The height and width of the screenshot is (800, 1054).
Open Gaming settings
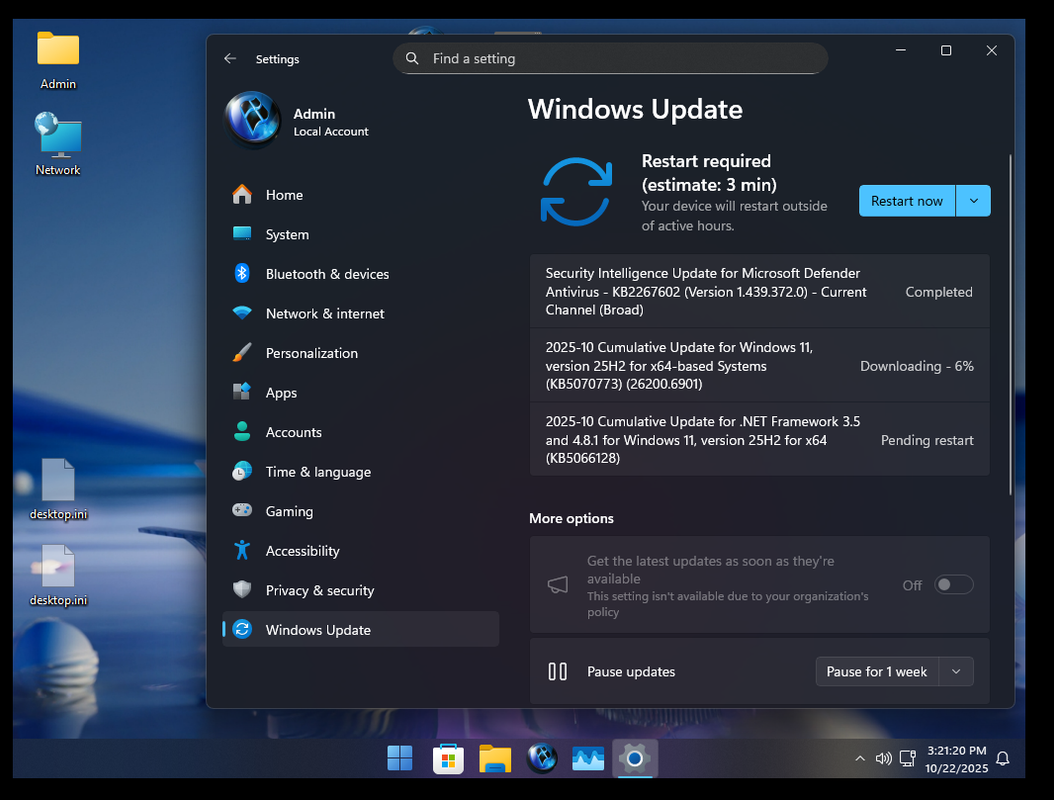[360, 511]
